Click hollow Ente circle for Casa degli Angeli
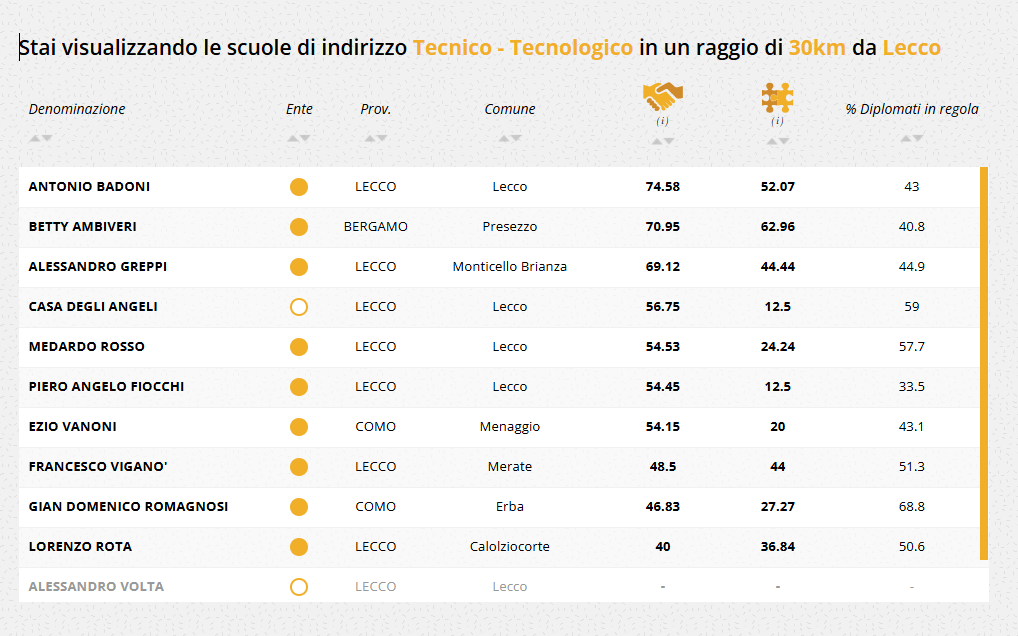This screenshot has height=636, width=1018. point(298,307)
